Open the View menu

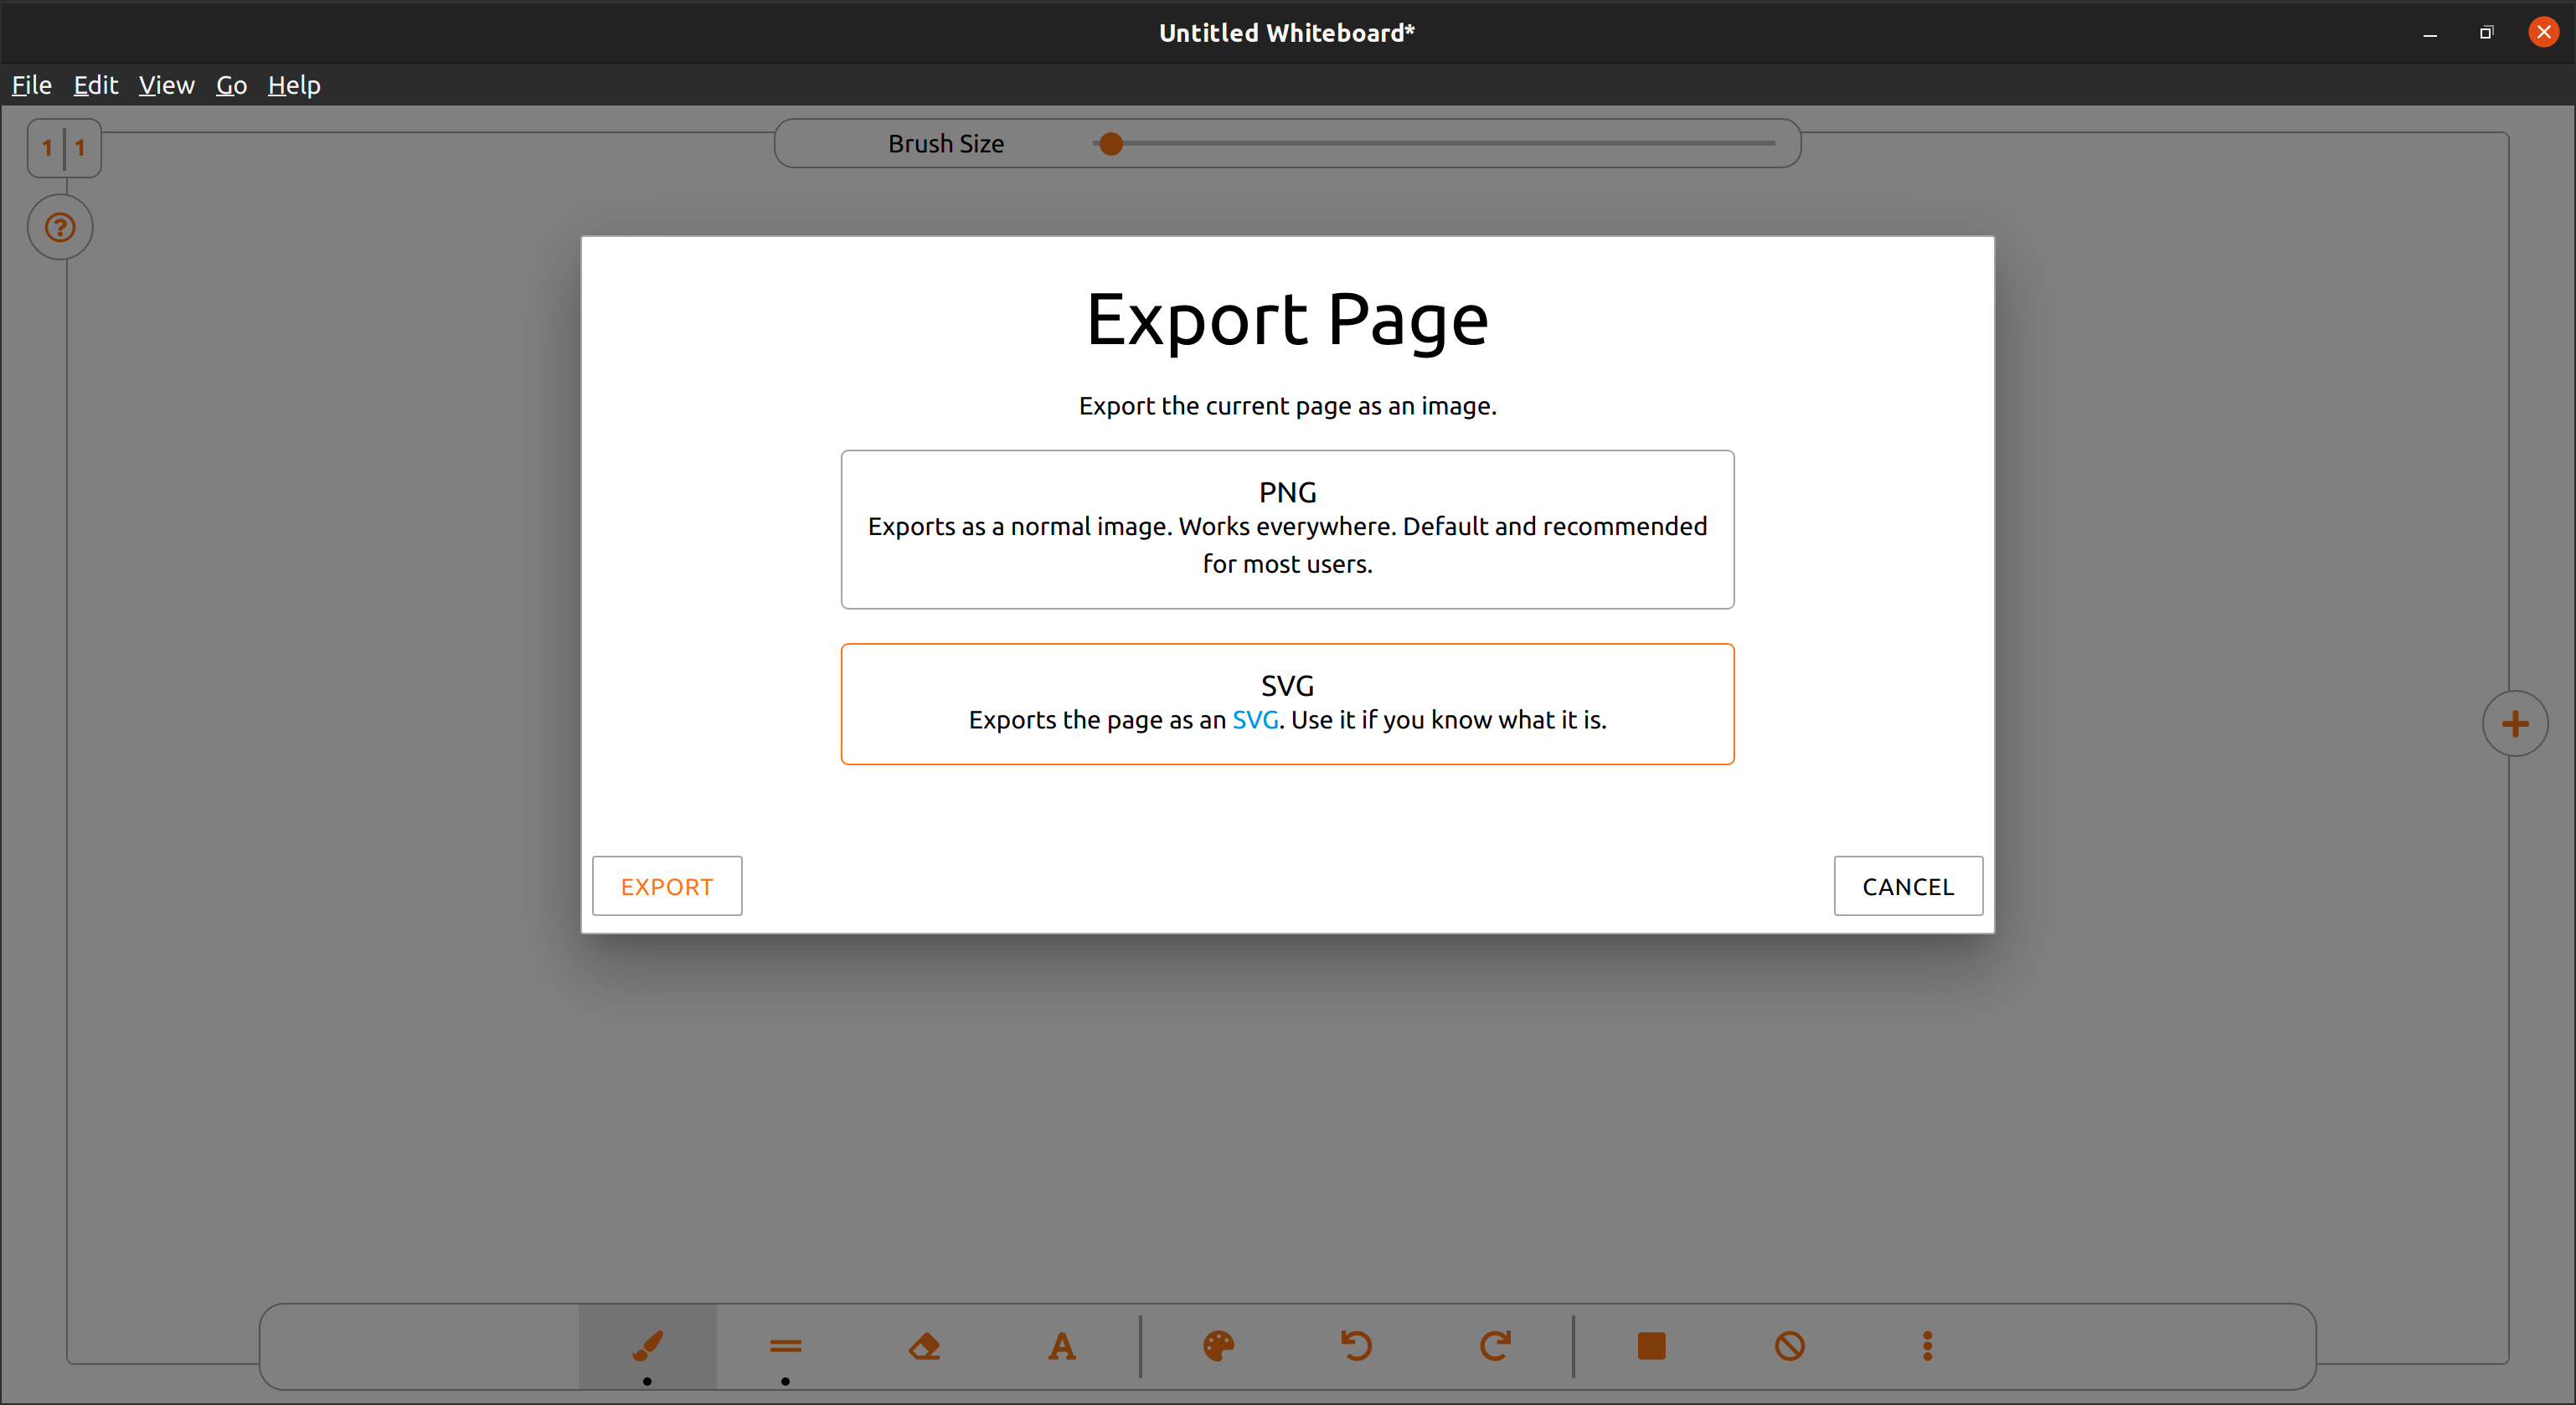(x=166, y=85)
